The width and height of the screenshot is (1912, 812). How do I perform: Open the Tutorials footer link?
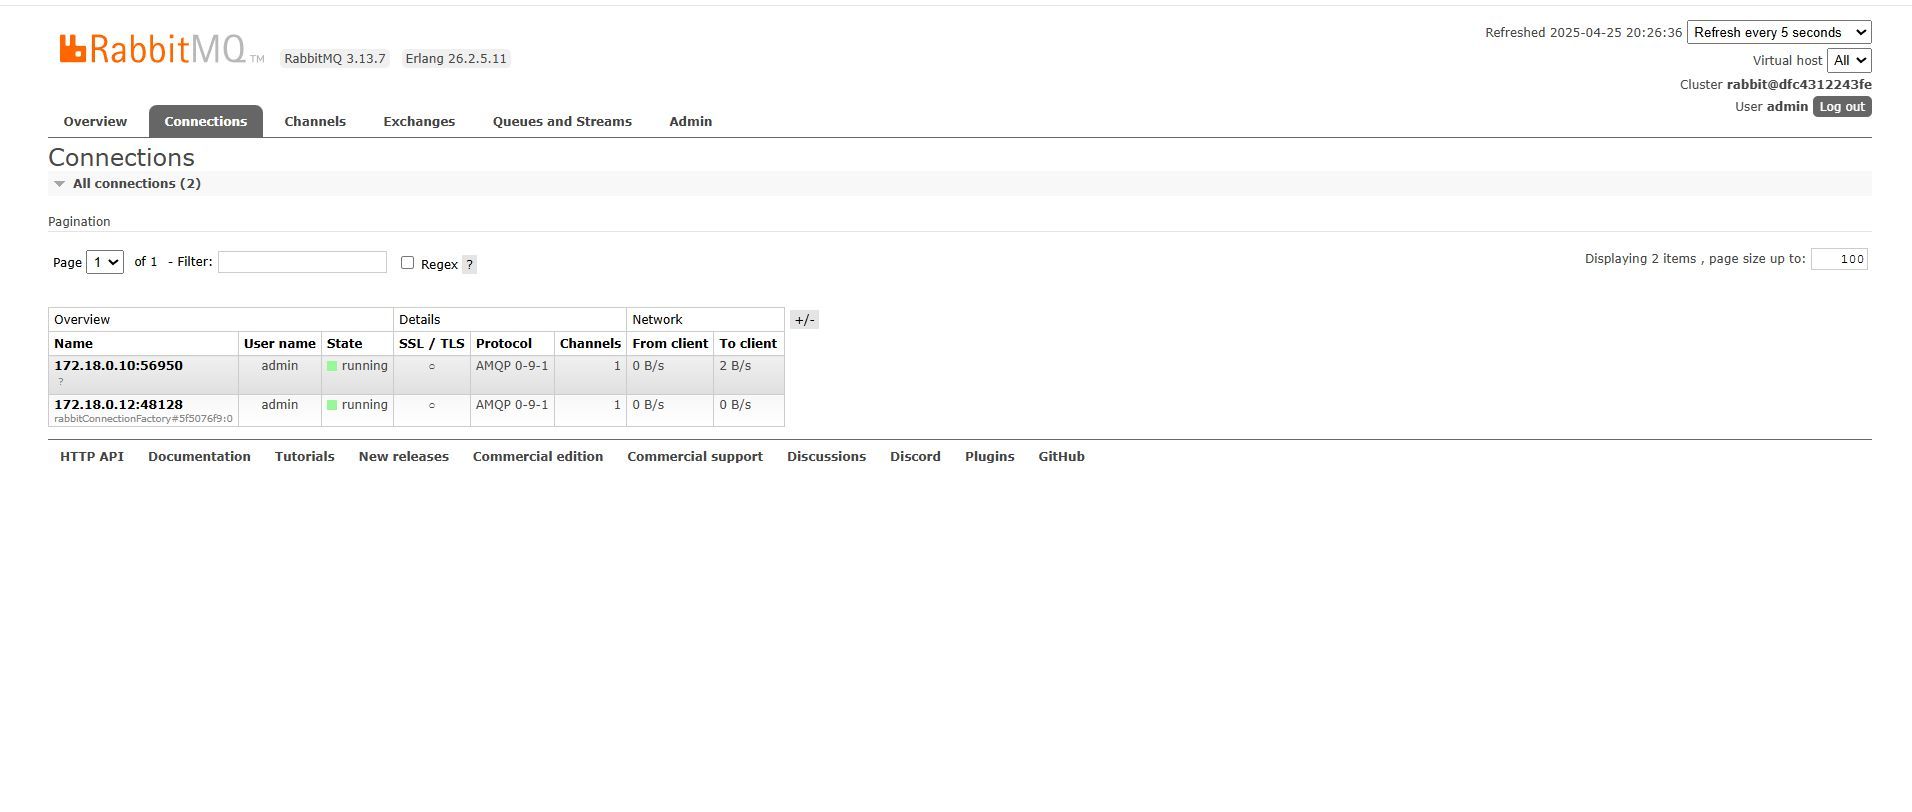[305, 456]
